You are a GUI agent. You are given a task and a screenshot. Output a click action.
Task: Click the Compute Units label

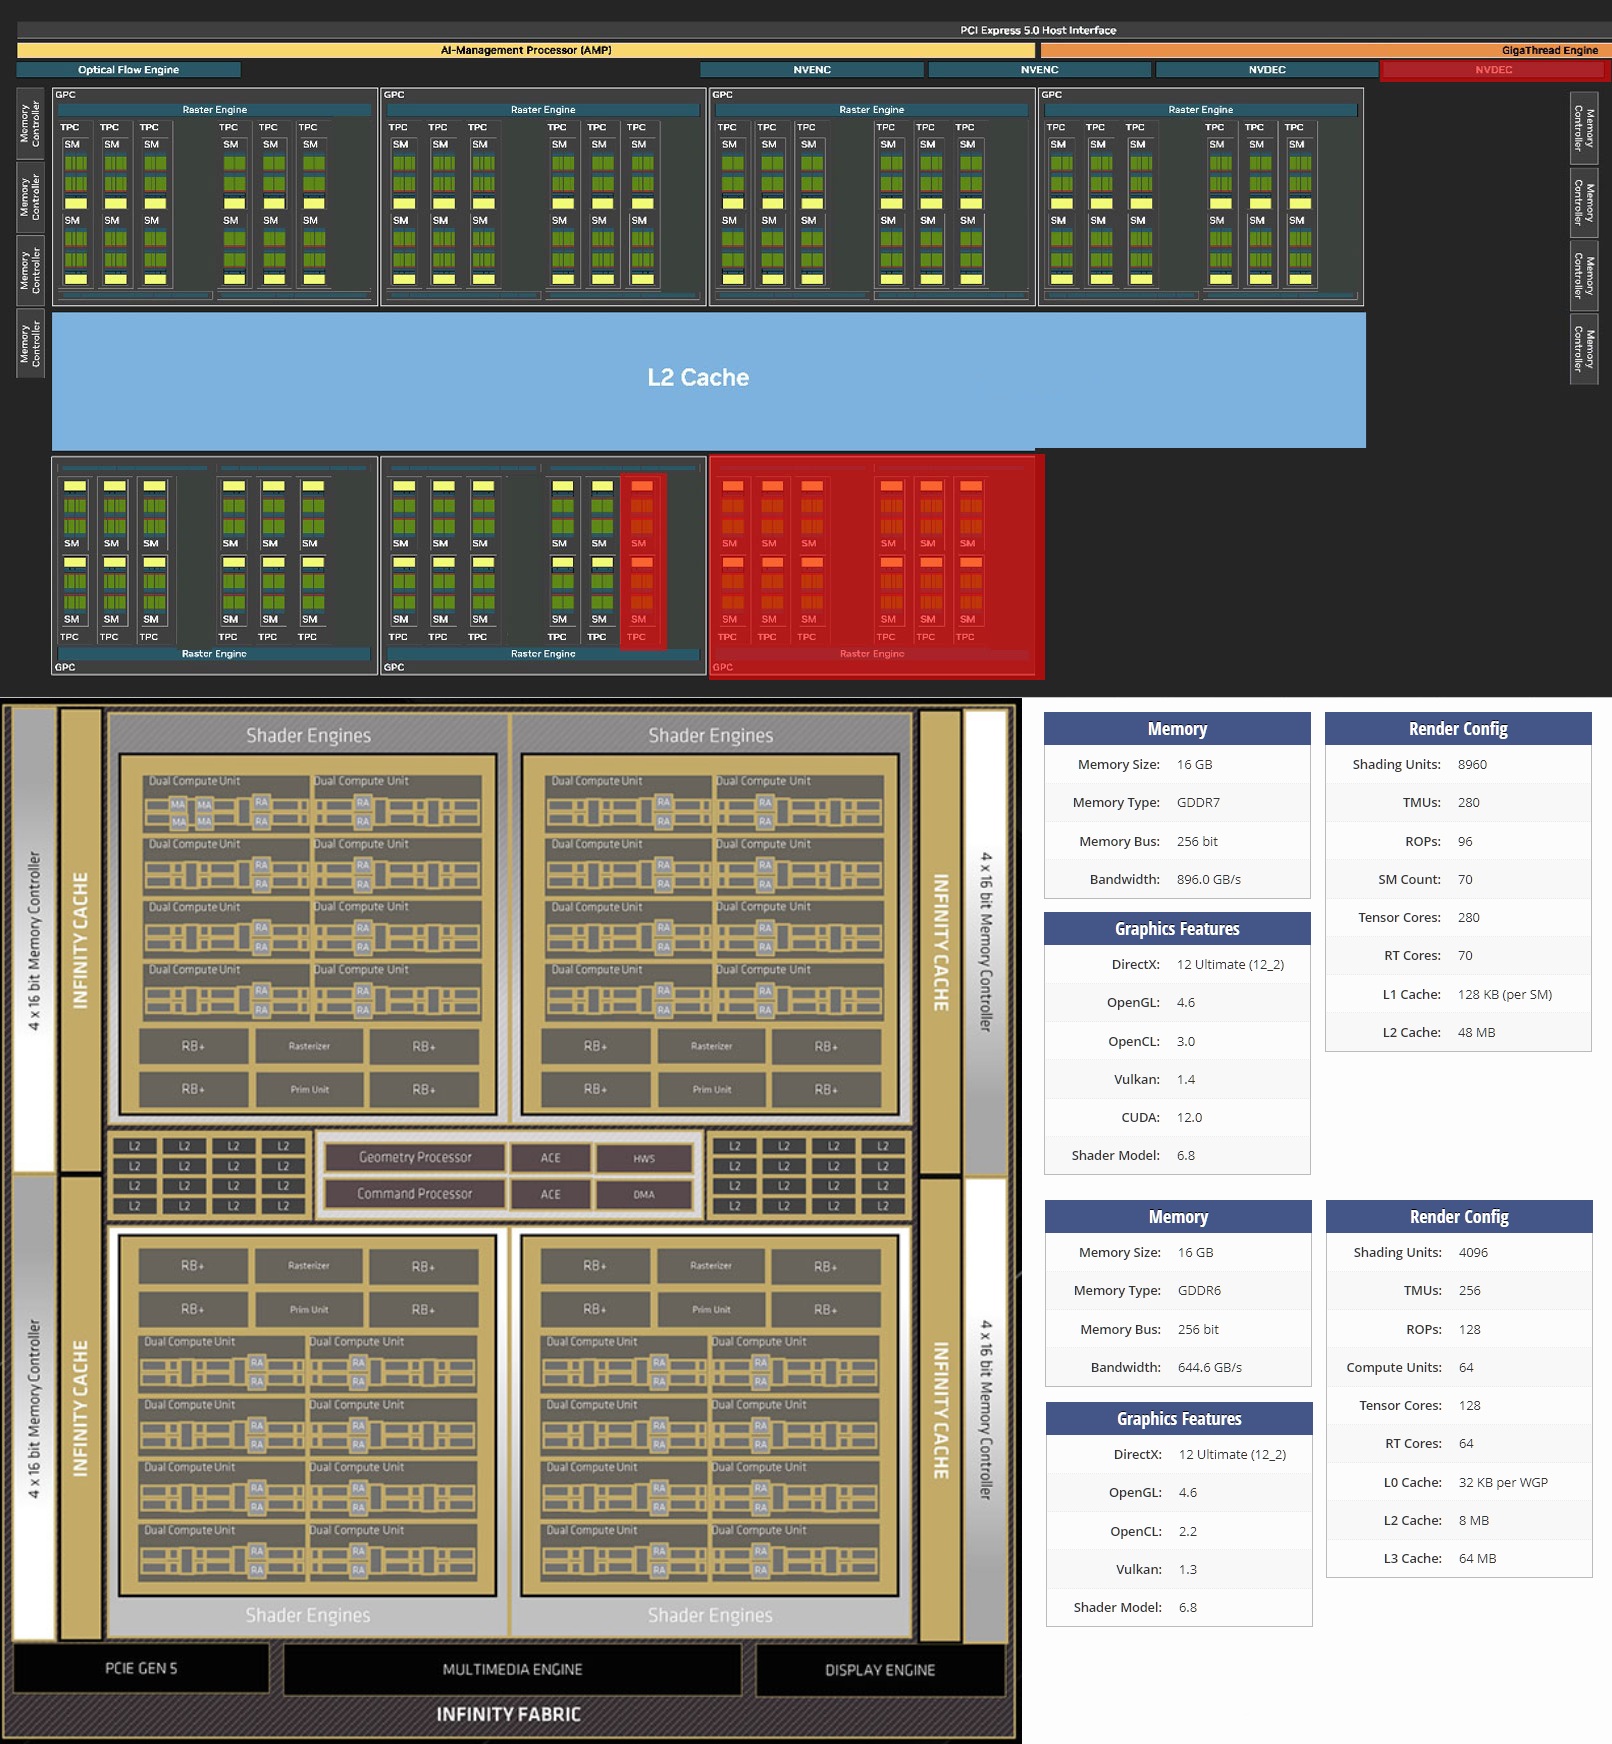(x=1394, y=1368)
